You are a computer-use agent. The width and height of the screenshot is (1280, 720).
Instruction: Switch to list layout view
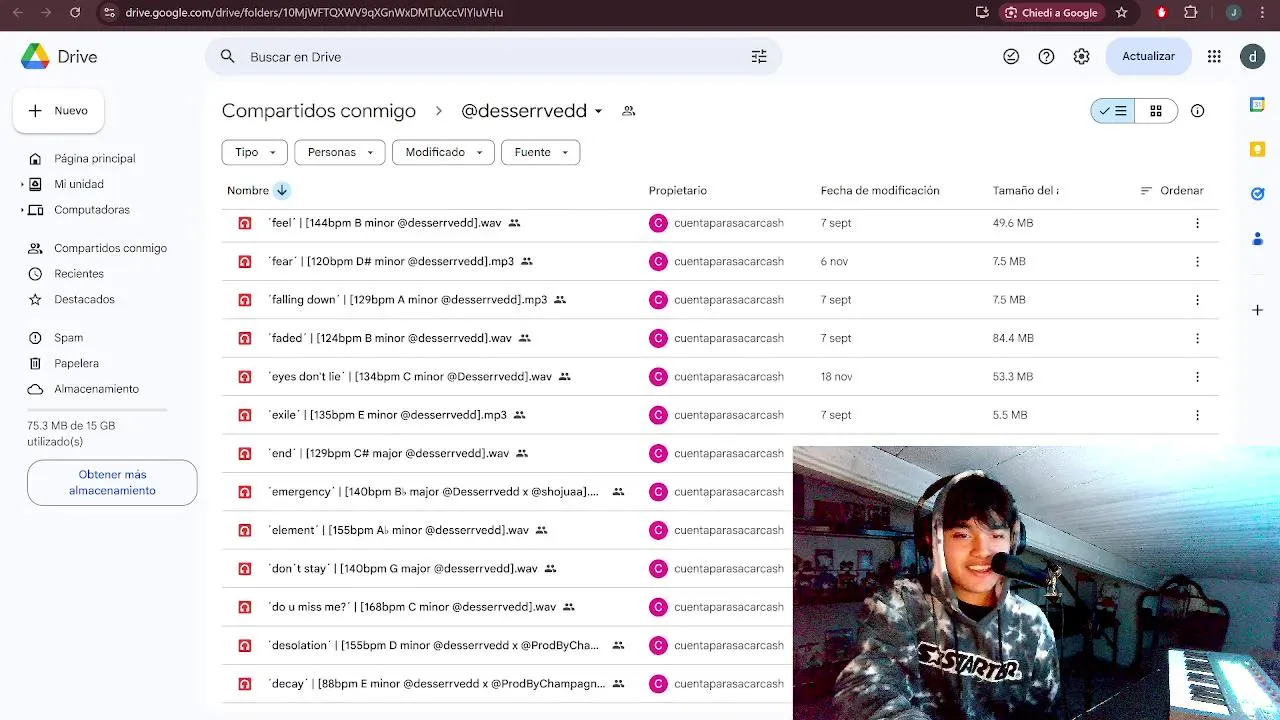[1113, 111]
